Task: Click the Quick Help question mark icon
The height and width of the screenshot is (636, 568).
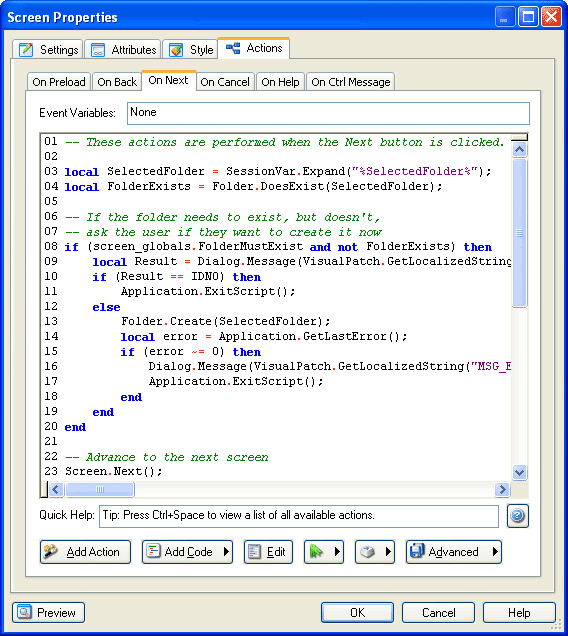Action: 518,516
